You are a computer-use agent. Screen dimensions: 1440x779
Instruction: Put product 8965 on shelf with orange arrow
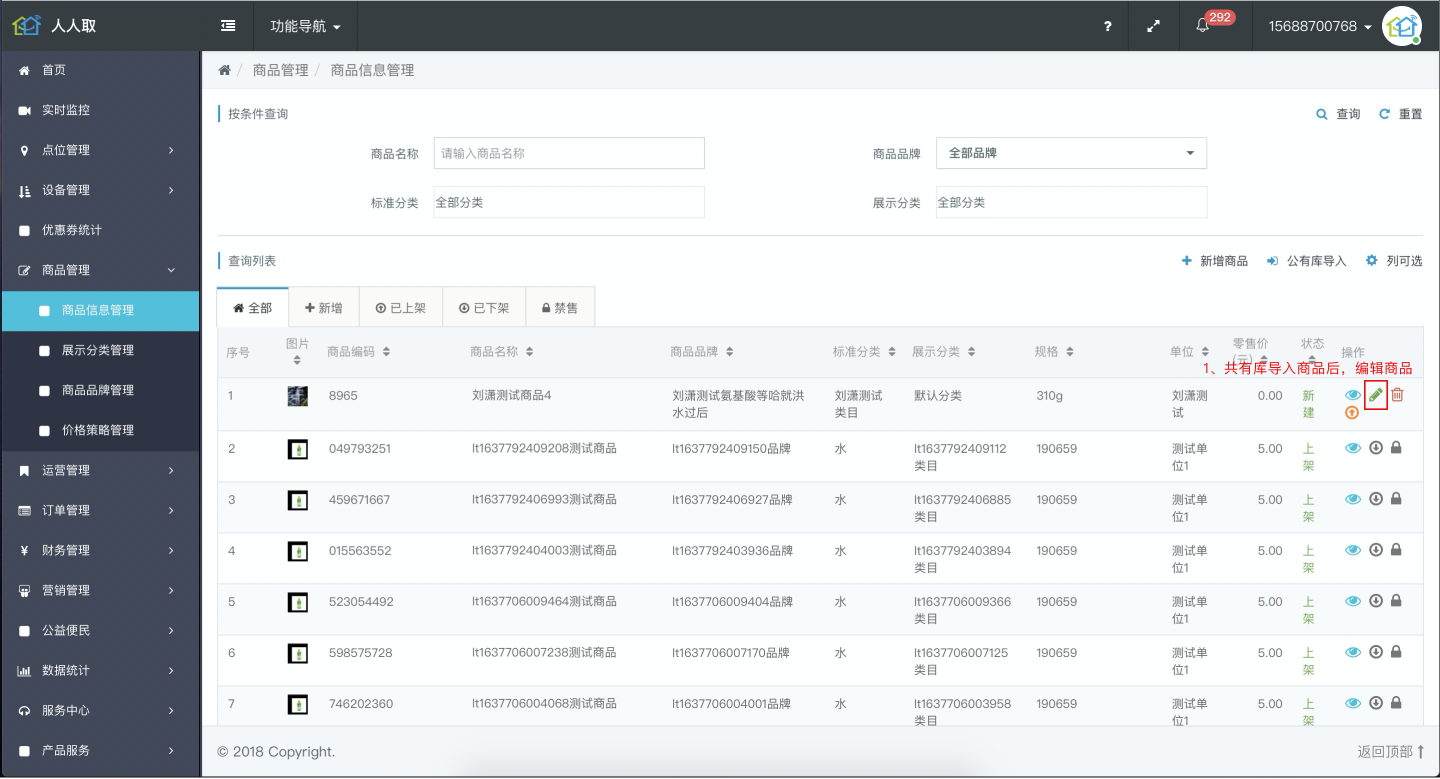[x=1352, y=412]
